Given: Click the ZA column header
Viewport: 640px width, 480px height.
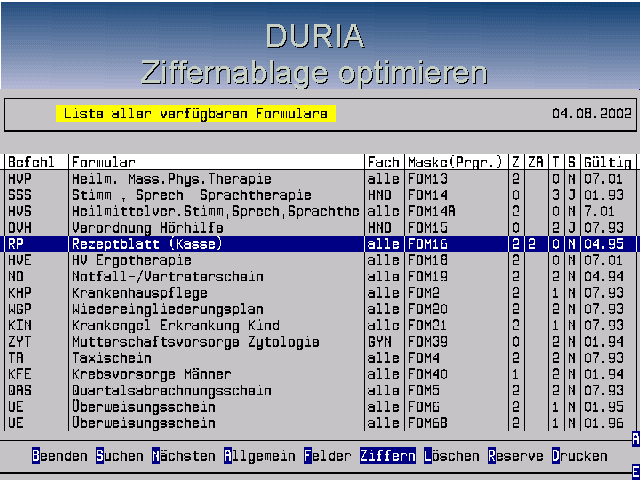Looking at the screenshot, I should 536,162.
